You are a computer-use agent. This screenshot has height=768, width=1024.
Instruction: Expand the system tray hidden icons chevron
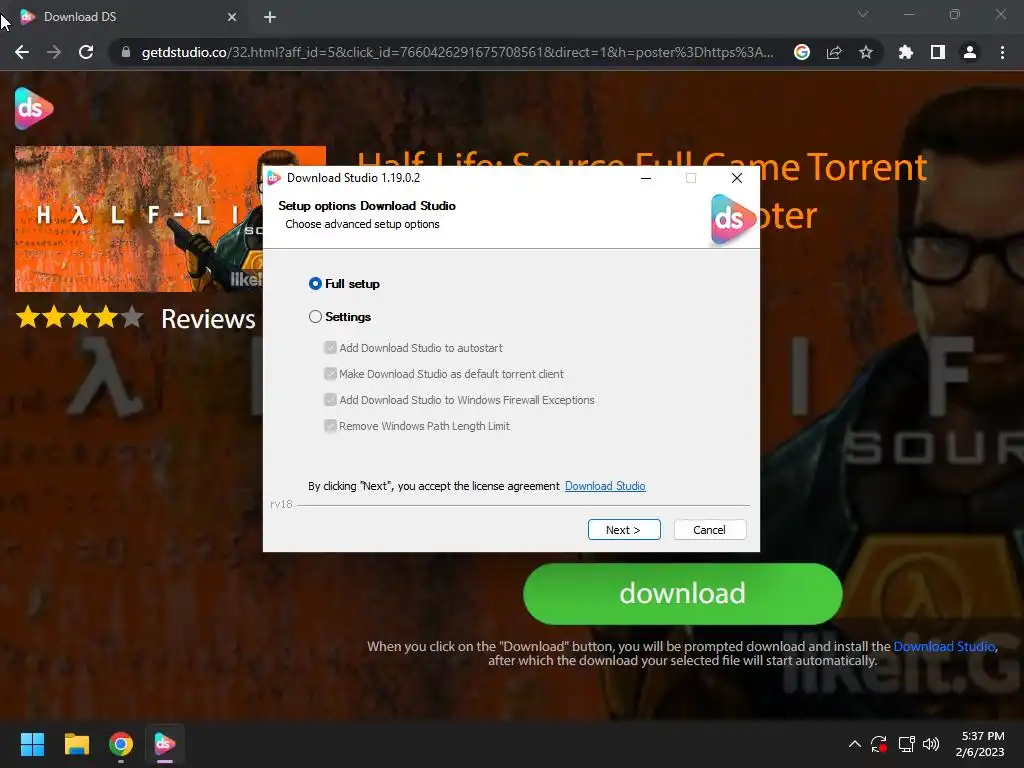[x=854, y=744]
